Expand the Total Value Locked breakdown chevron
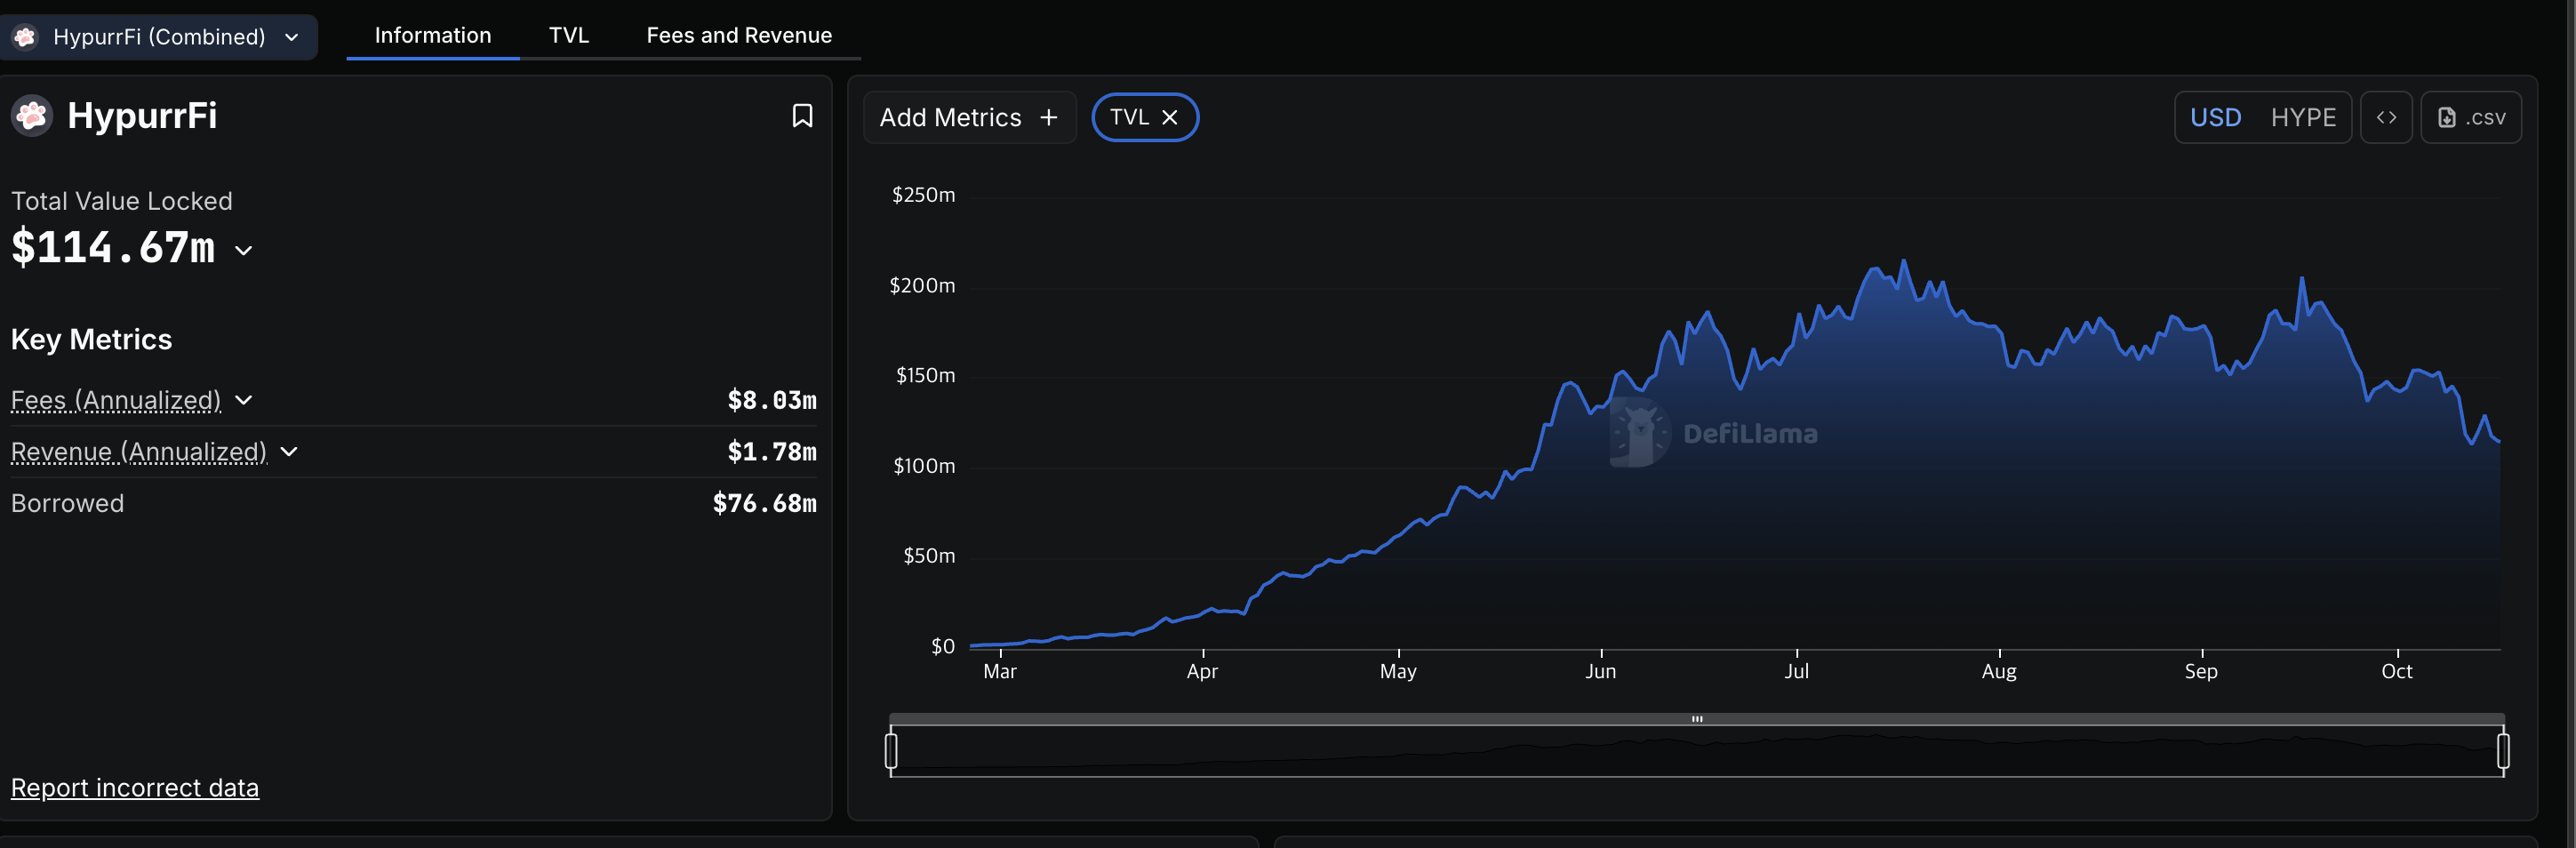 coord(243,251)
